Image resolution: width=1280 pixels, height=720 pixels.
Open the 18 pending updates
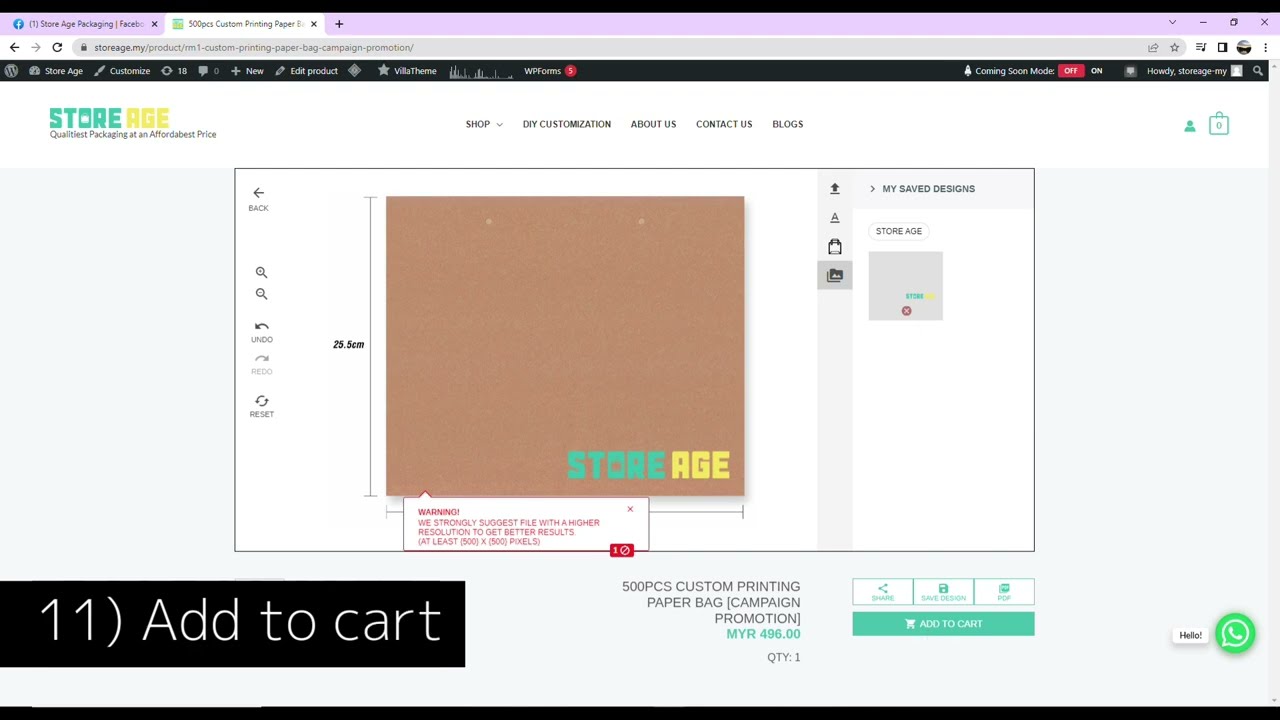click(174, 71)
